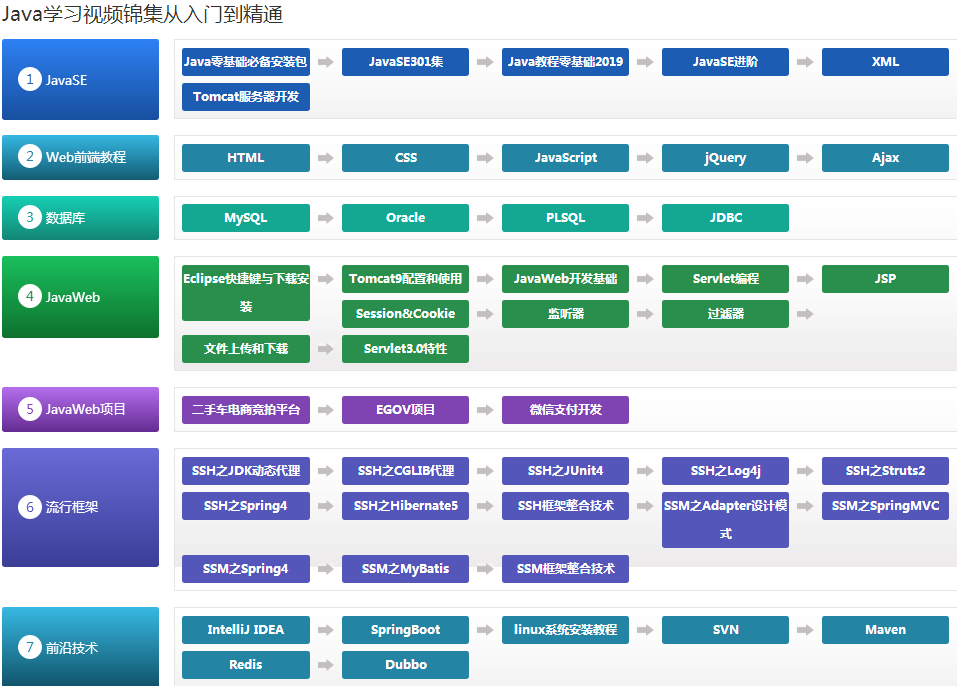Open SSM之MyBatis framework course
This screenshot has height=686, width=957.
405,569
